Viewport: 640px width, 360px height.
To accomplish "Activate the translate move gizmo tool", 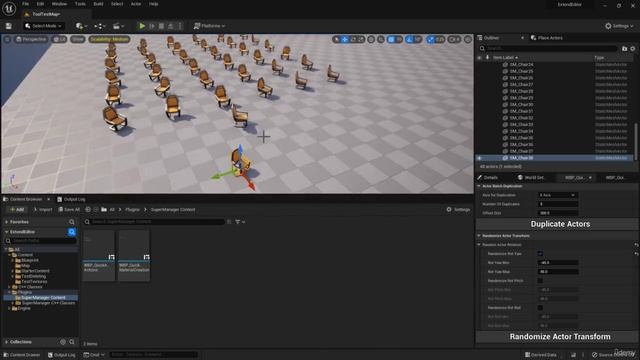I will pos(345,40).
